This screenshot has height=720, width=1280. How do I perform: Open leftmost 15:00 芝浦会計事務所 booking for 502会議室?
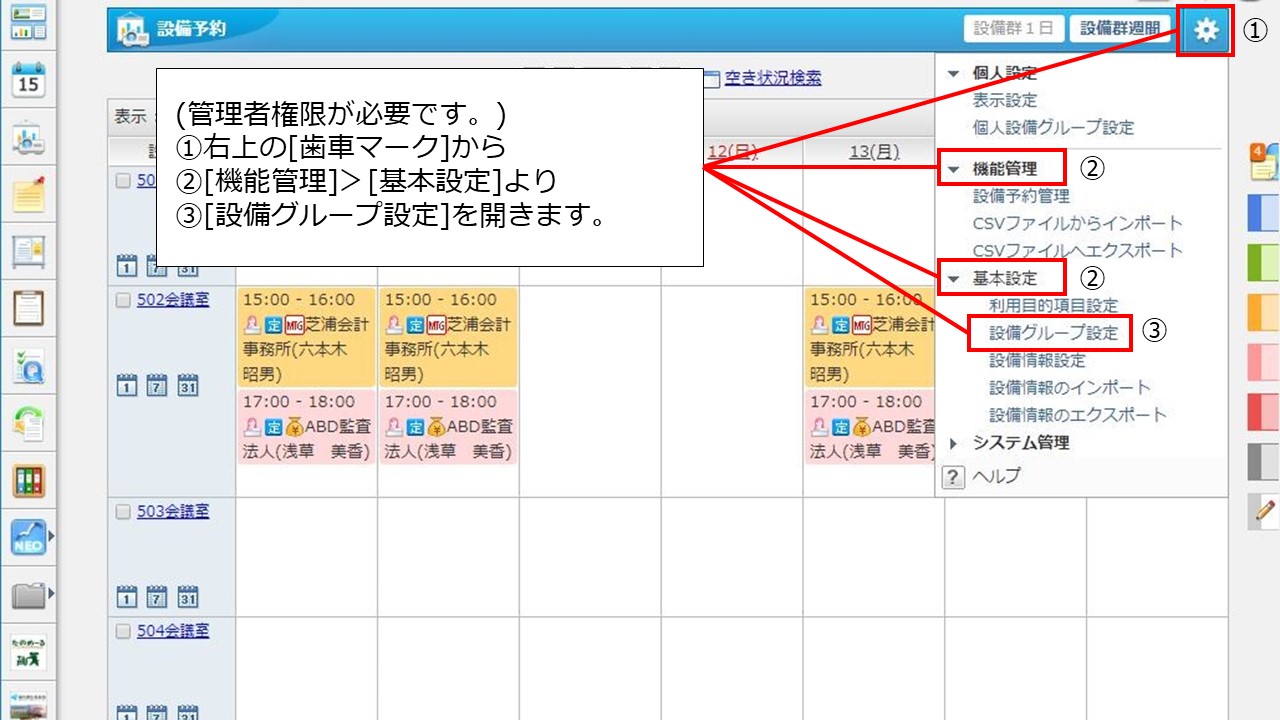click(x=307, y=337)
